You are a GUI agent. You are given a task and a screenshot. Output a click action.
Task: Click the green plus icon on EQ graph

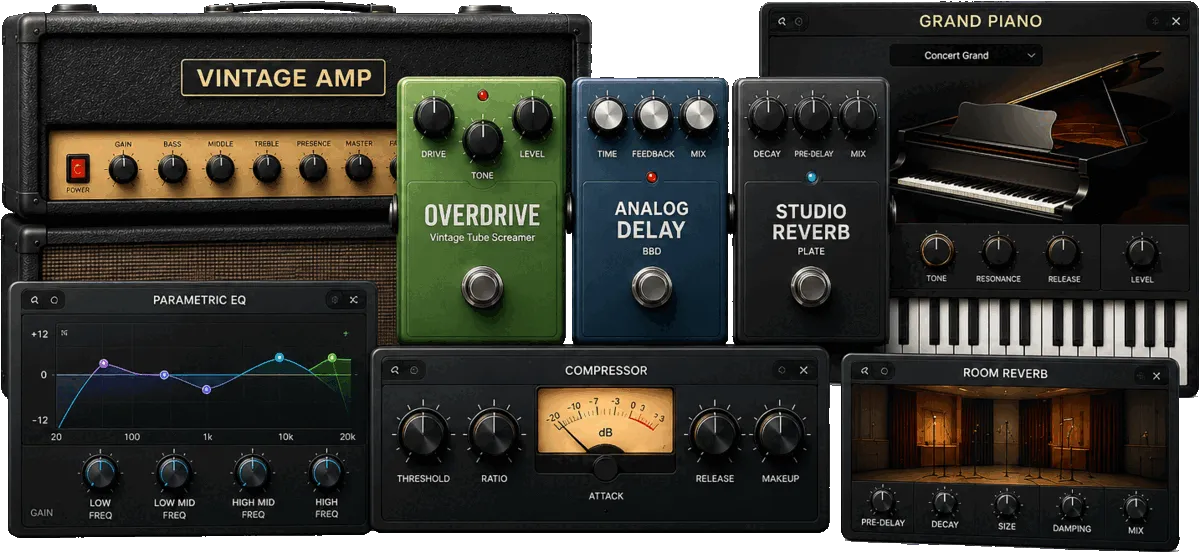(x=346, y=334)
